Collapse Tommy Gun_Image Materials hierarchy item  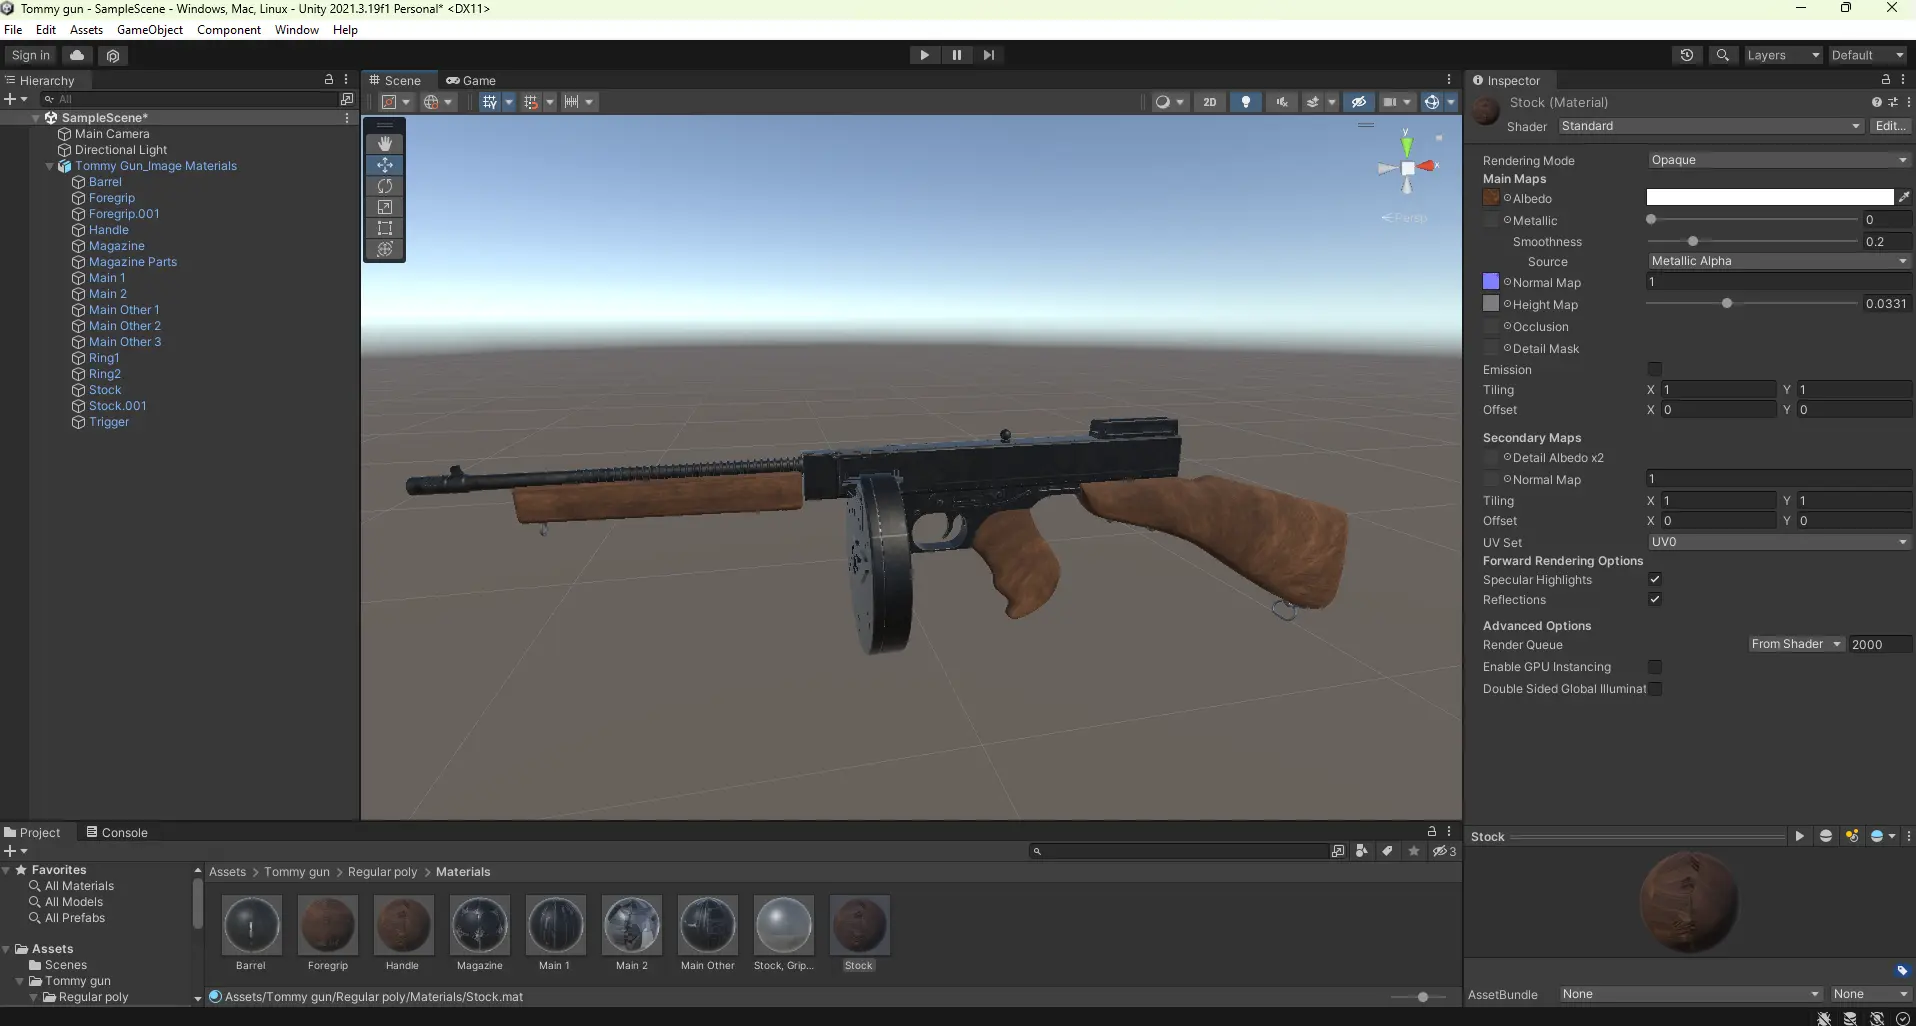pos(49,166)
